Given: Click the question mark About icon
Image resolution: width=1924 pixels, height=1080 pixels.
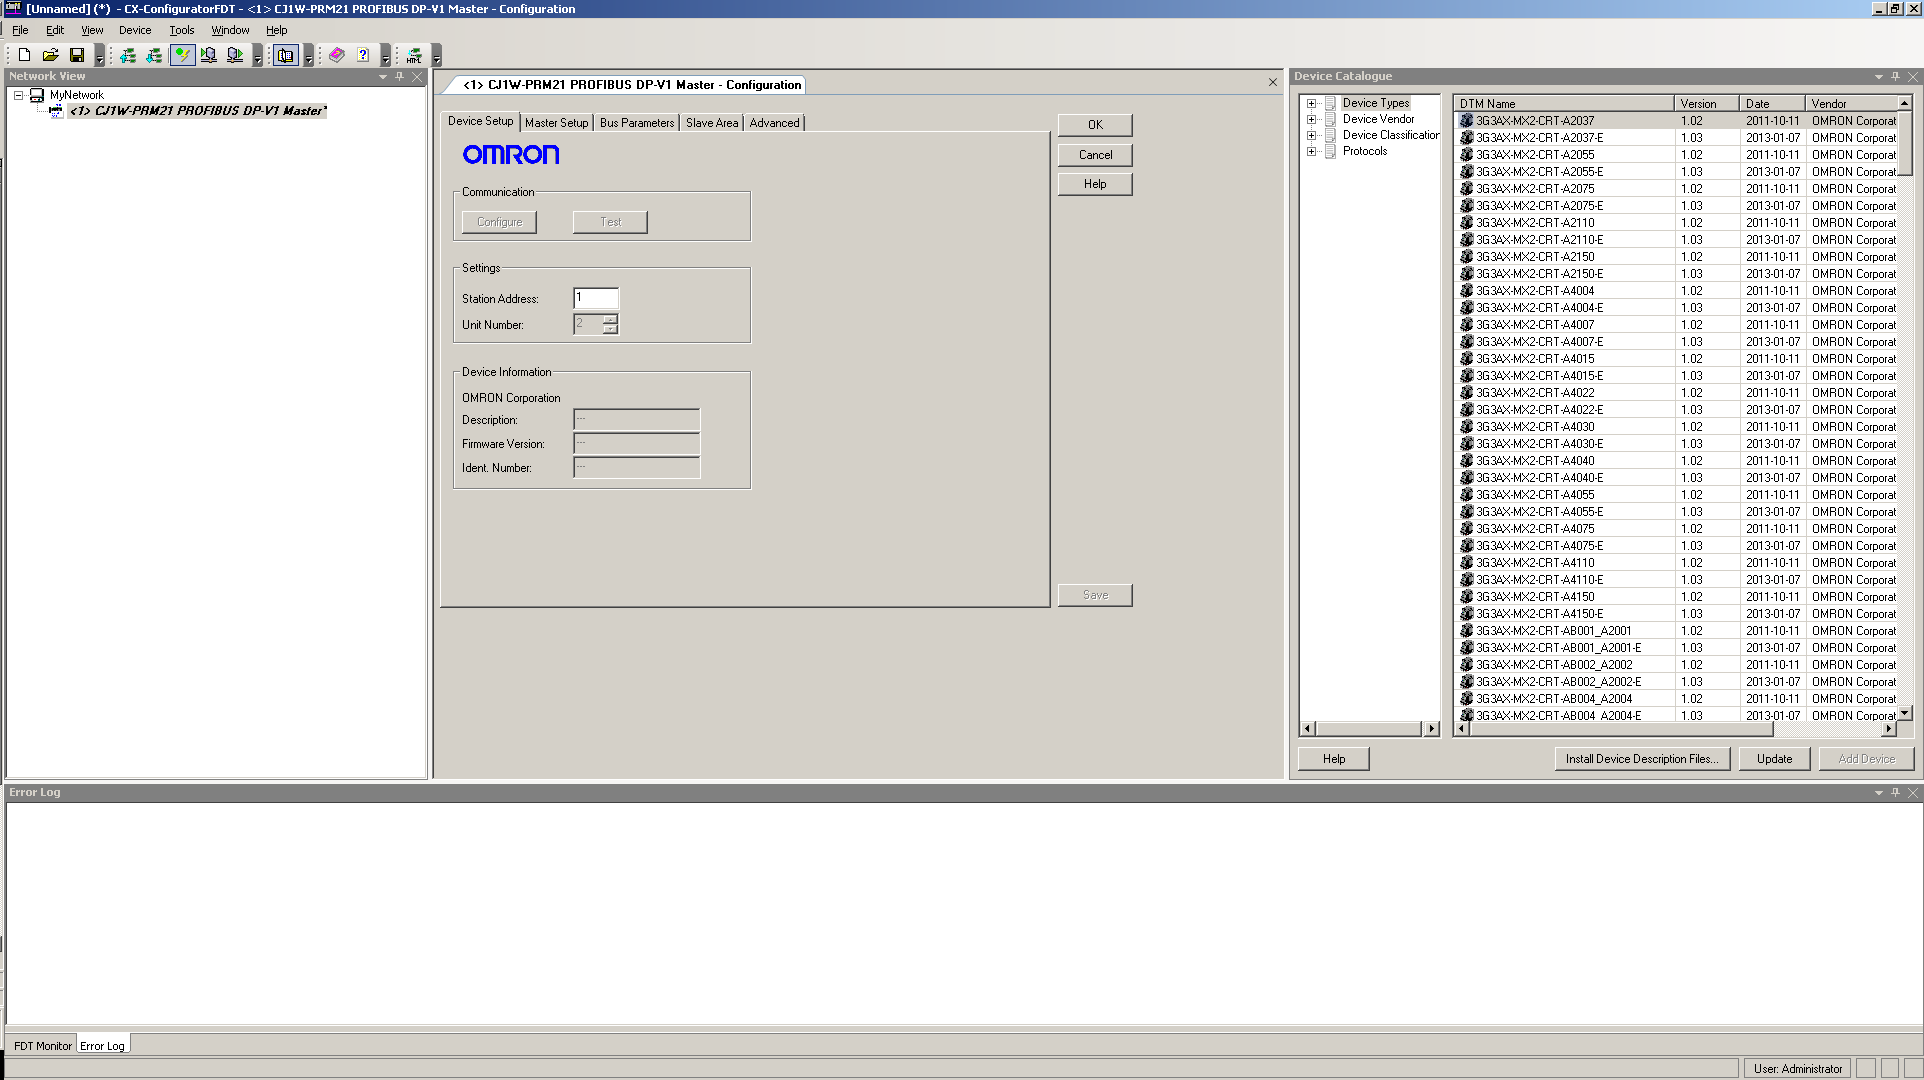Looking at the screenshot, I should pos(363,55).
